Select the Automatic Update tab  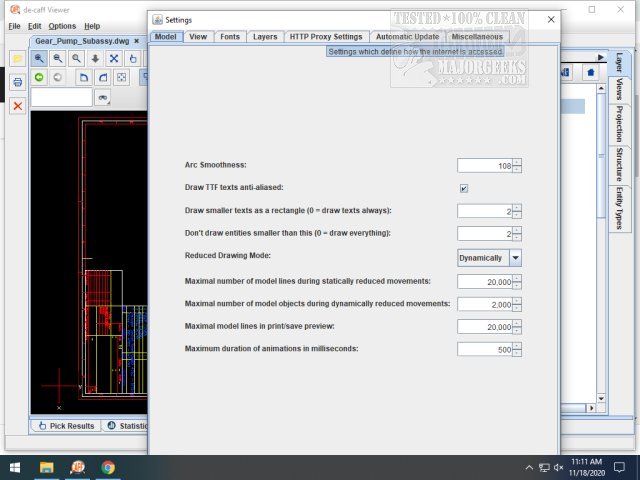pyautogui.click(x=407, y=37)
